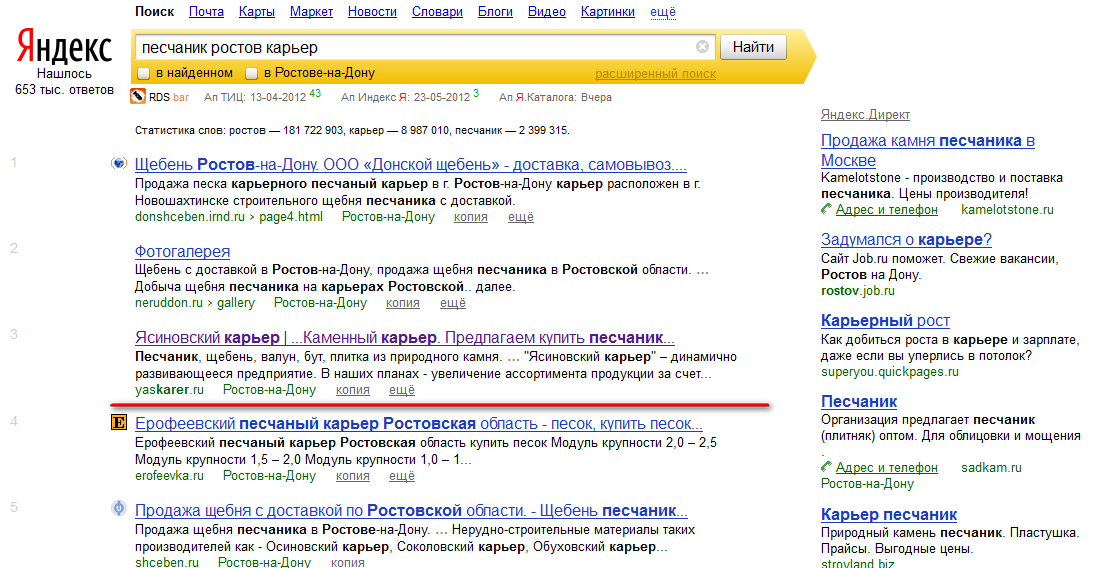Click the sadkam.ru link
The image size is (1116, 568).
click(x=991, y=468)
